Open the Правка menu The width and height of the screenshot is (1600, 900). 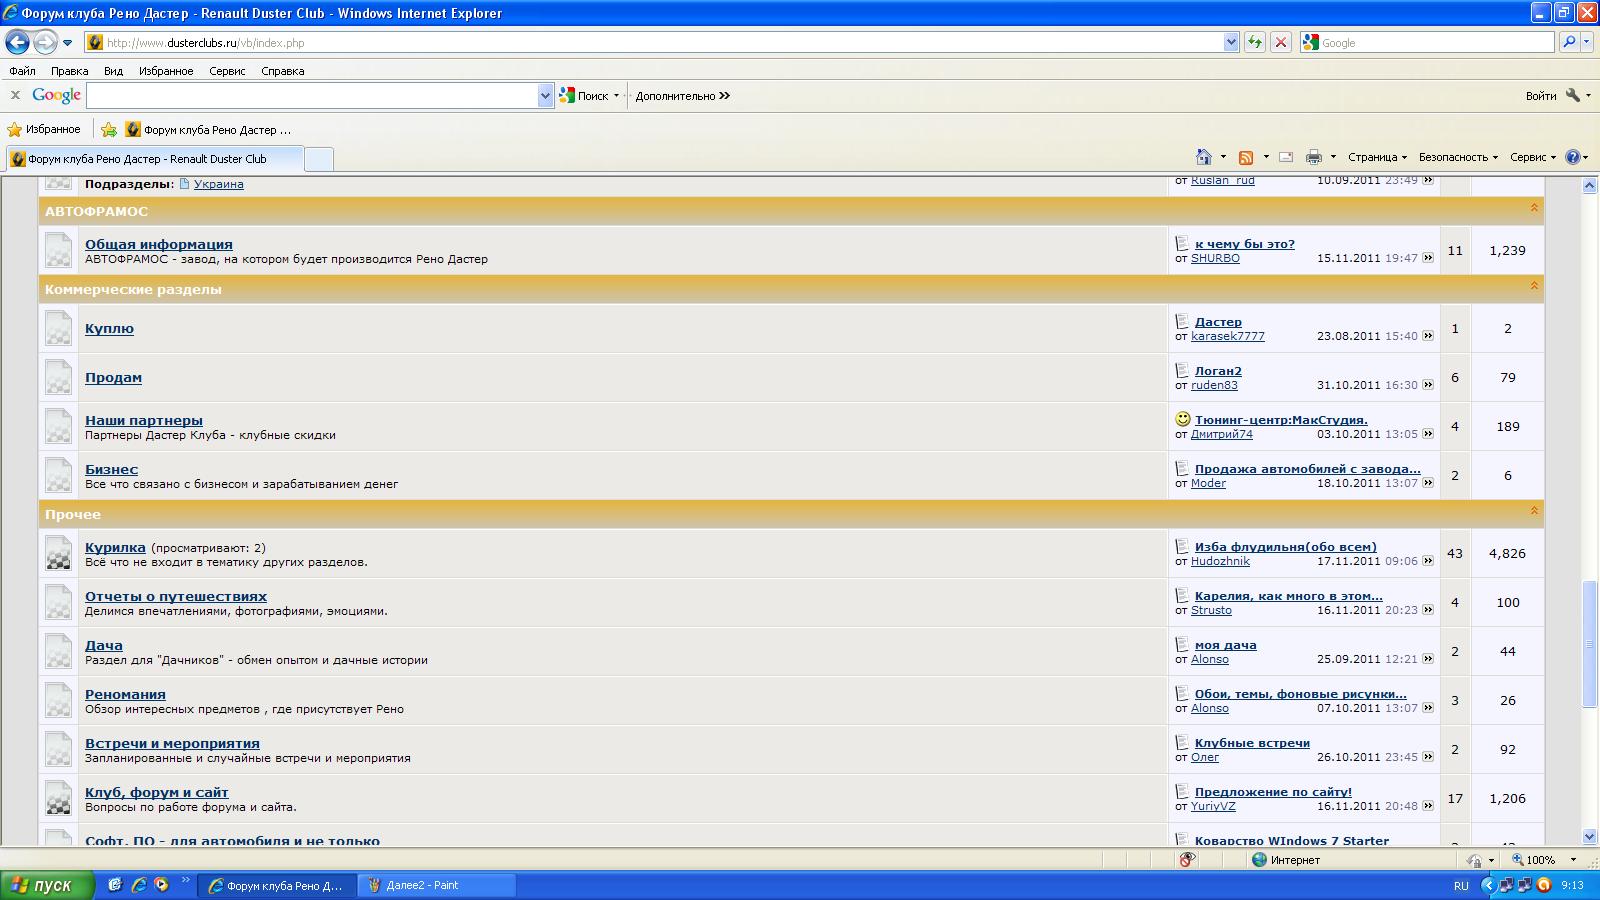click(70, 71)
